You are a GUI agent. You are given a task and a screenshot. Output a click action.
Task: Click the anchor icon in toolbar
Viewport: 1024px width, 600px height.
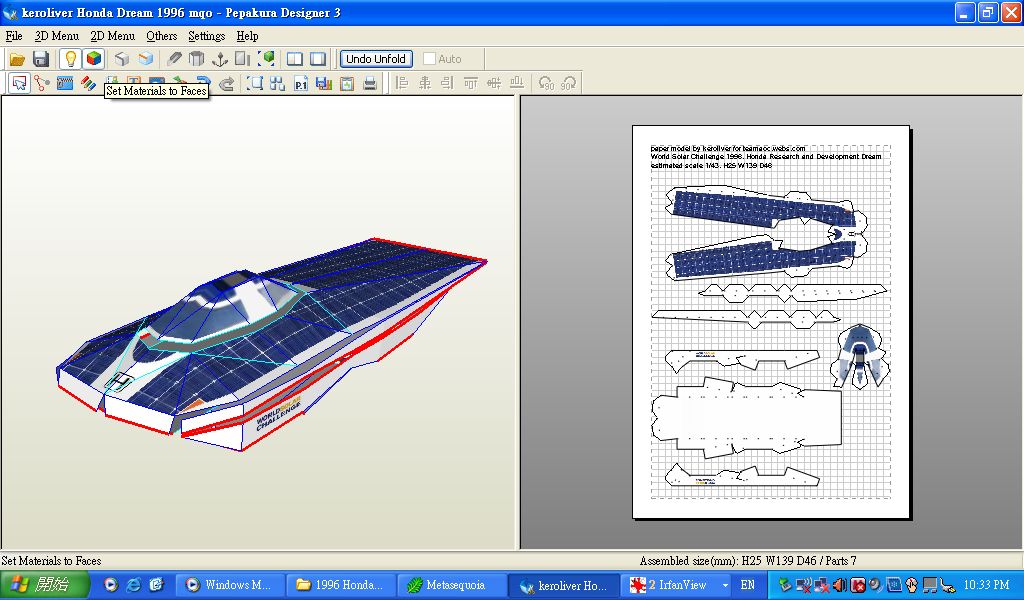(219, 59)
